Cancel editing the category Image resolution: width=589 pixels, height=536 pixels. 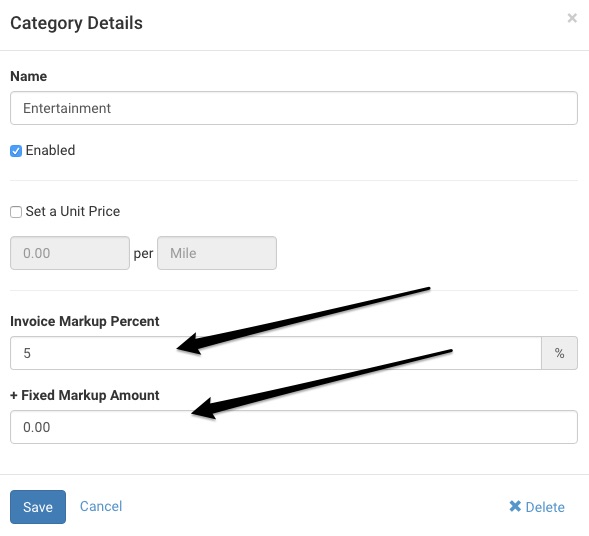[x=101, y=506]
